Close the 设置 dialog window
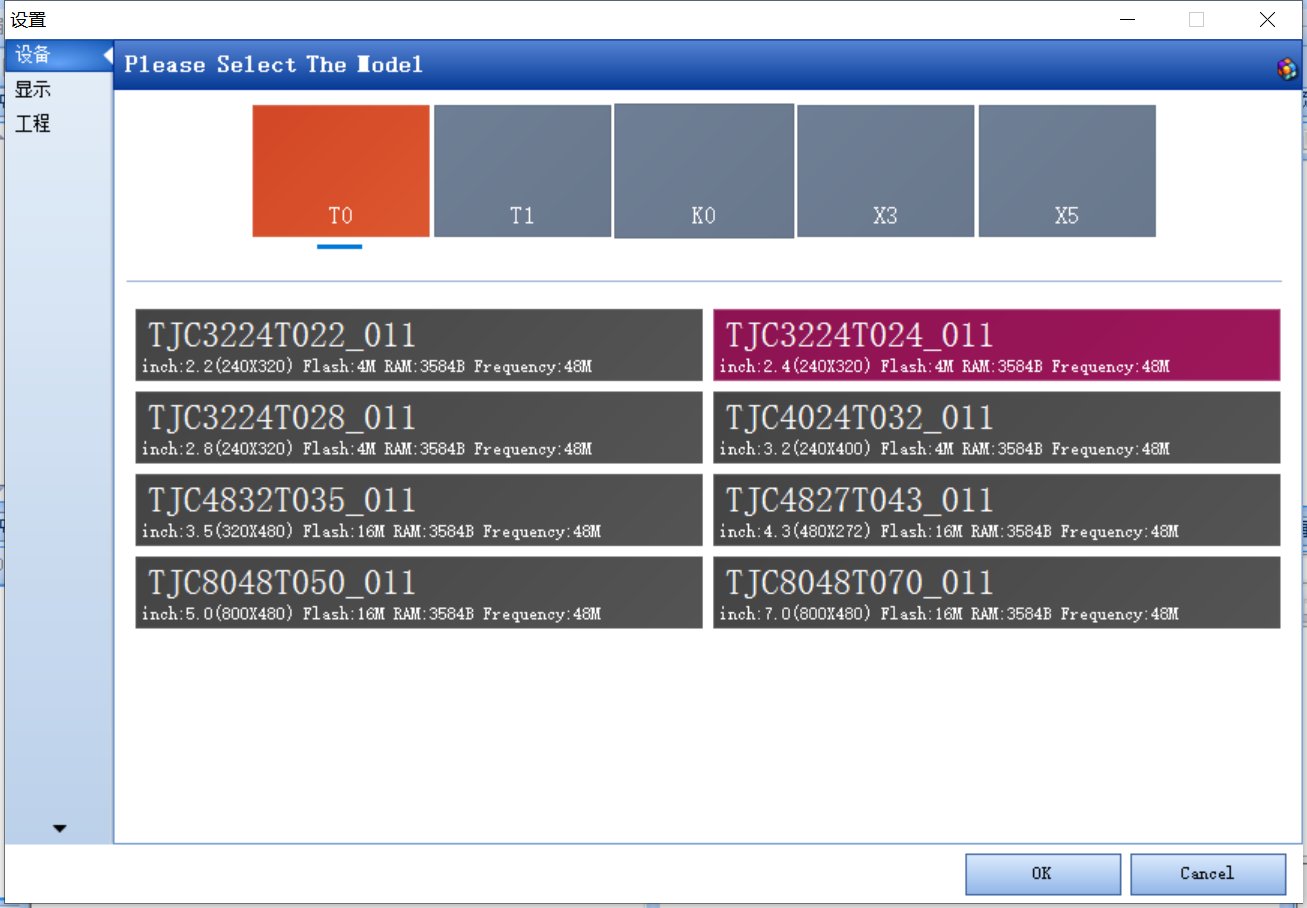The image size is (1307, 908). tap(1268, 19)
